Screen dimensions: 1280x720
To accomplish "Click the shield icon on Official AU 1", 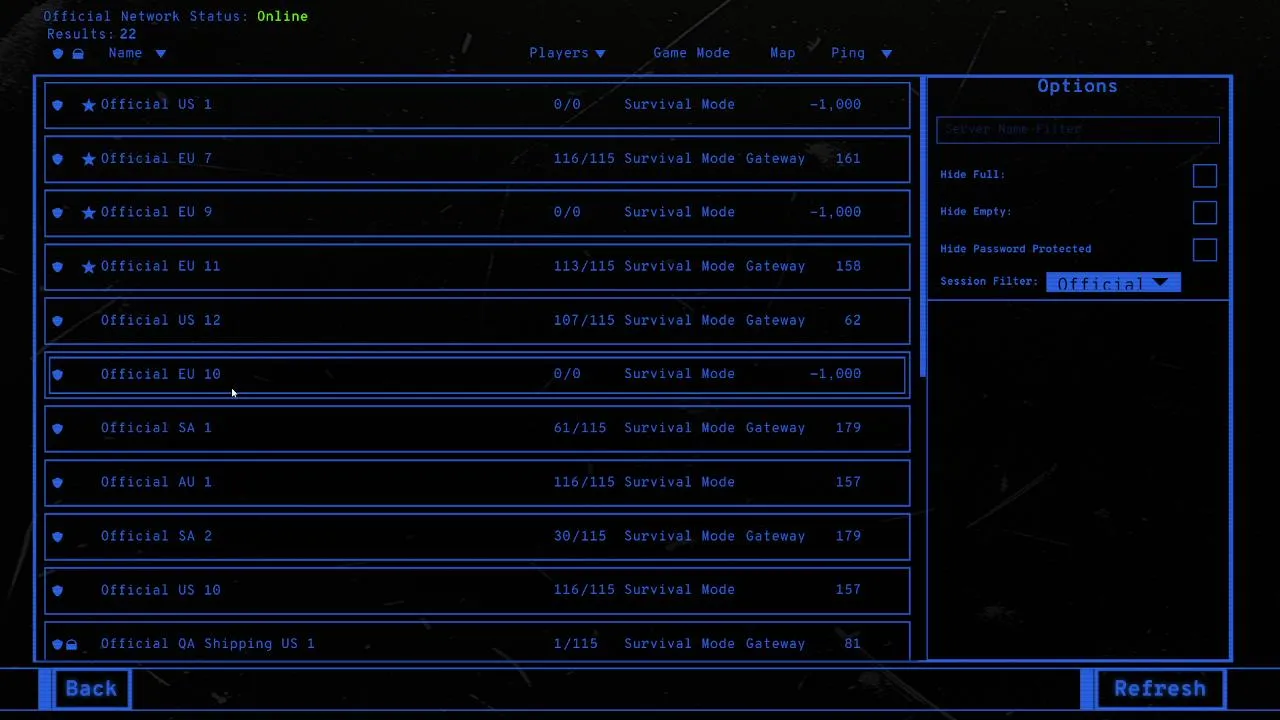I will click(57, 483).
